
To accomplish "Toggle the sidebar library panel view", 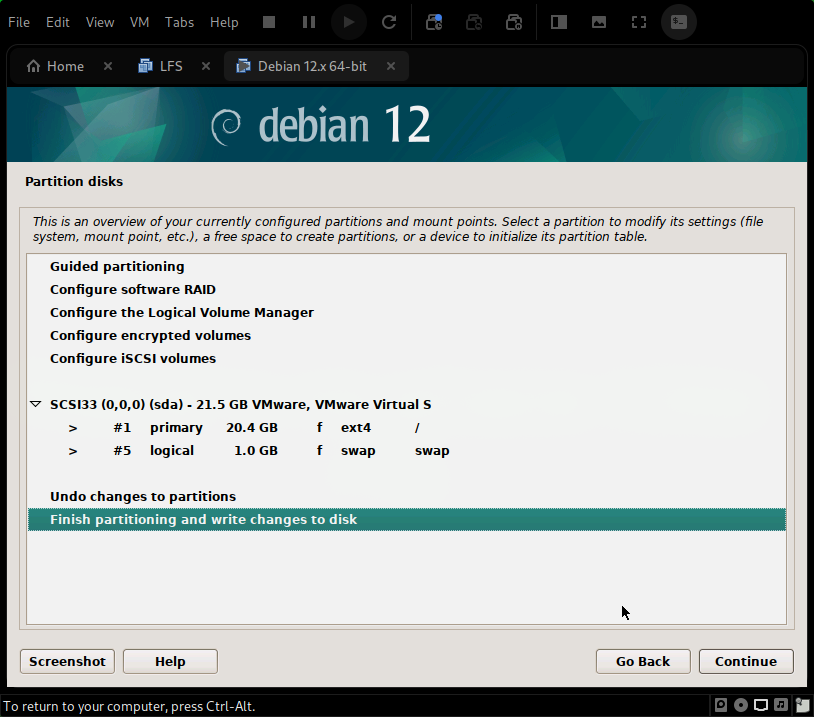I will pyautogui.click(x=559, y=22).
